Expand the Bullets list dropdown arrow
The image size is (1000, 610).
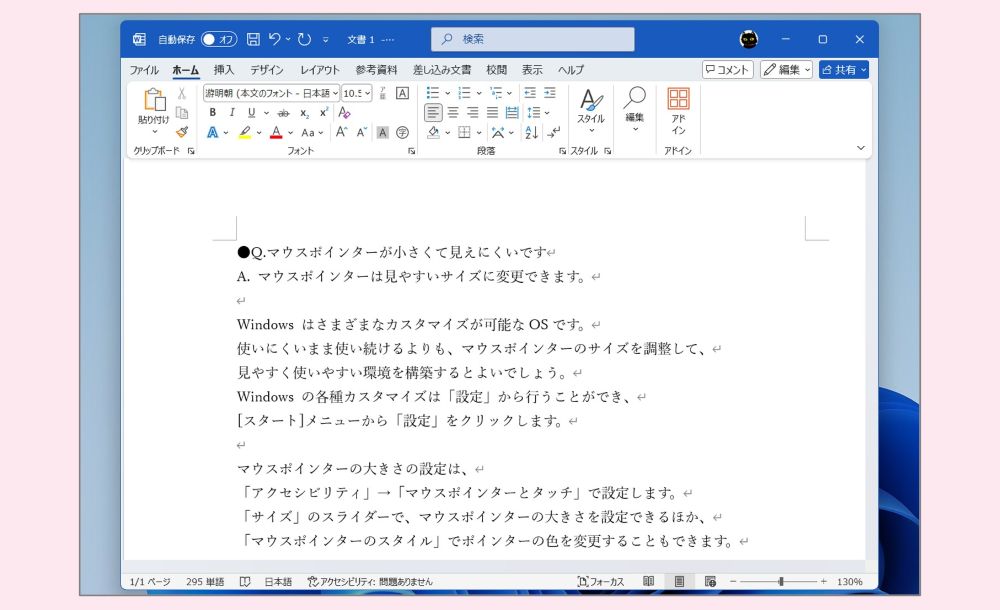click(x=448, y=93)
